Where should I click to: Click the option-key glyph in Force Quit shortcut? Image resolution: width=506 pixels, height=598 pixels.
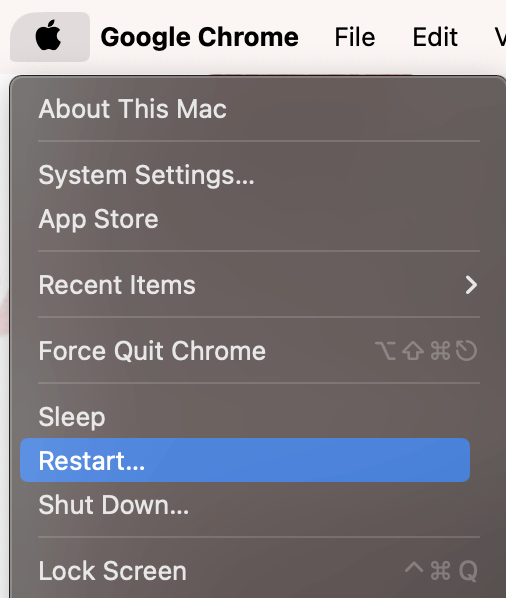(x=386, y=351)
